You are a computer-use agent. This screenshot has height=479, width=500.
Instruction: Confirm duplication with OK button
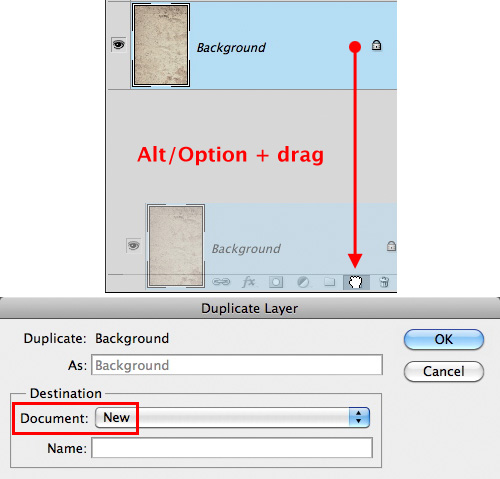pyautogui.click(x=444, y=339)
